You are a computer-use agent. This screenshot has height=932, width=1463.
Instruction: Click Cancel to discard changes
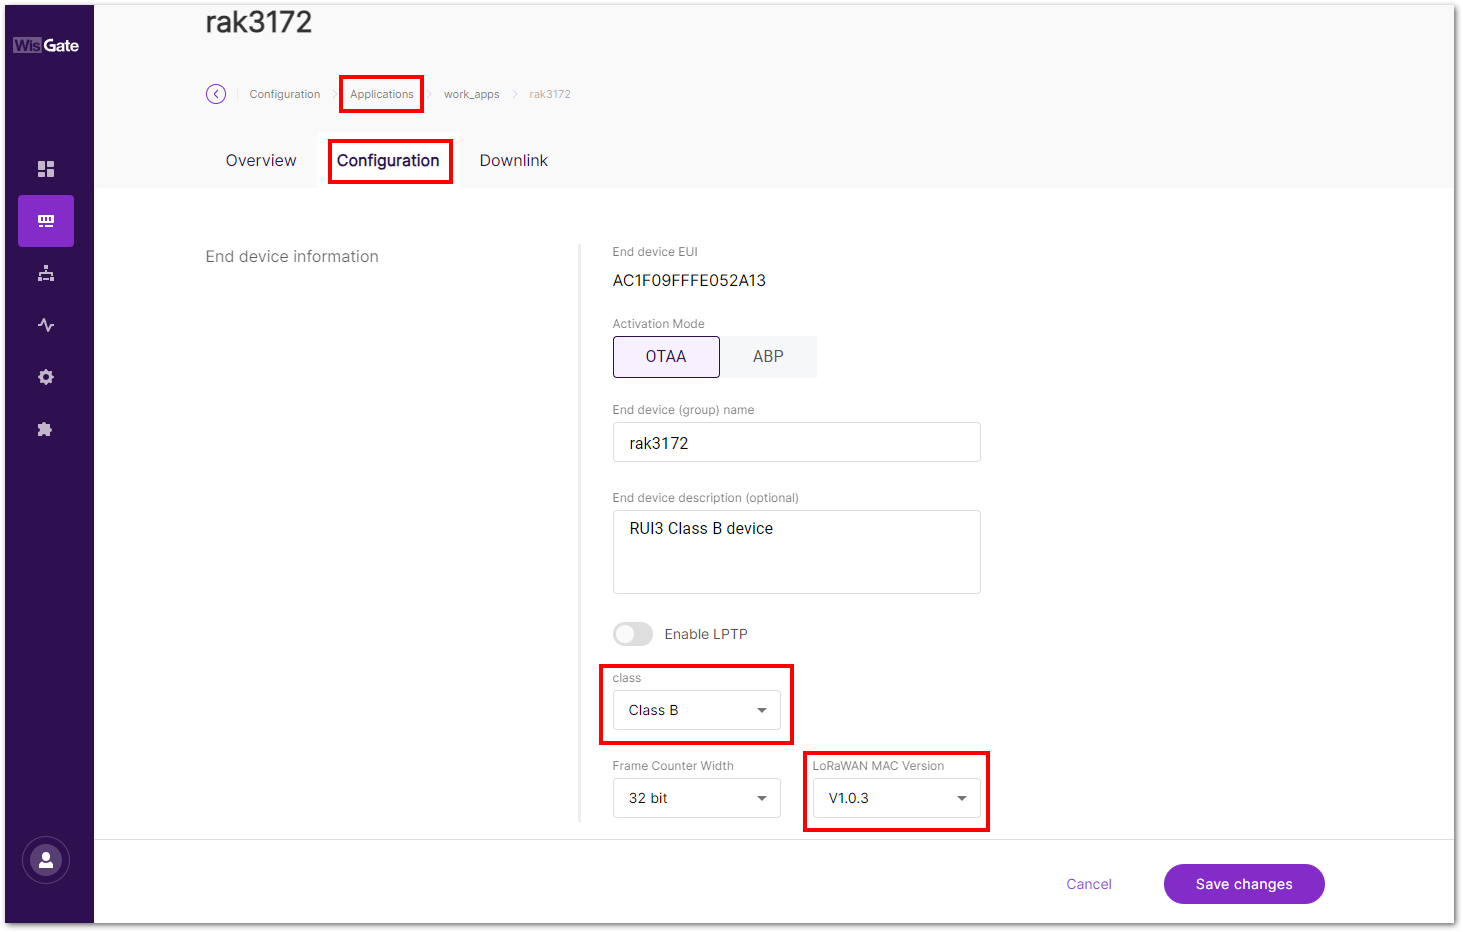(1088, 883)
